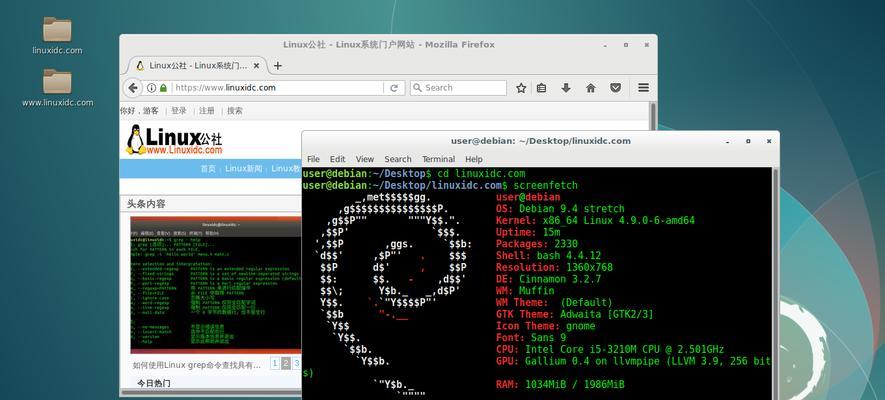Click 'Resolution: 1360x768' terminal line
885x400 pixels.
point(554,267)
